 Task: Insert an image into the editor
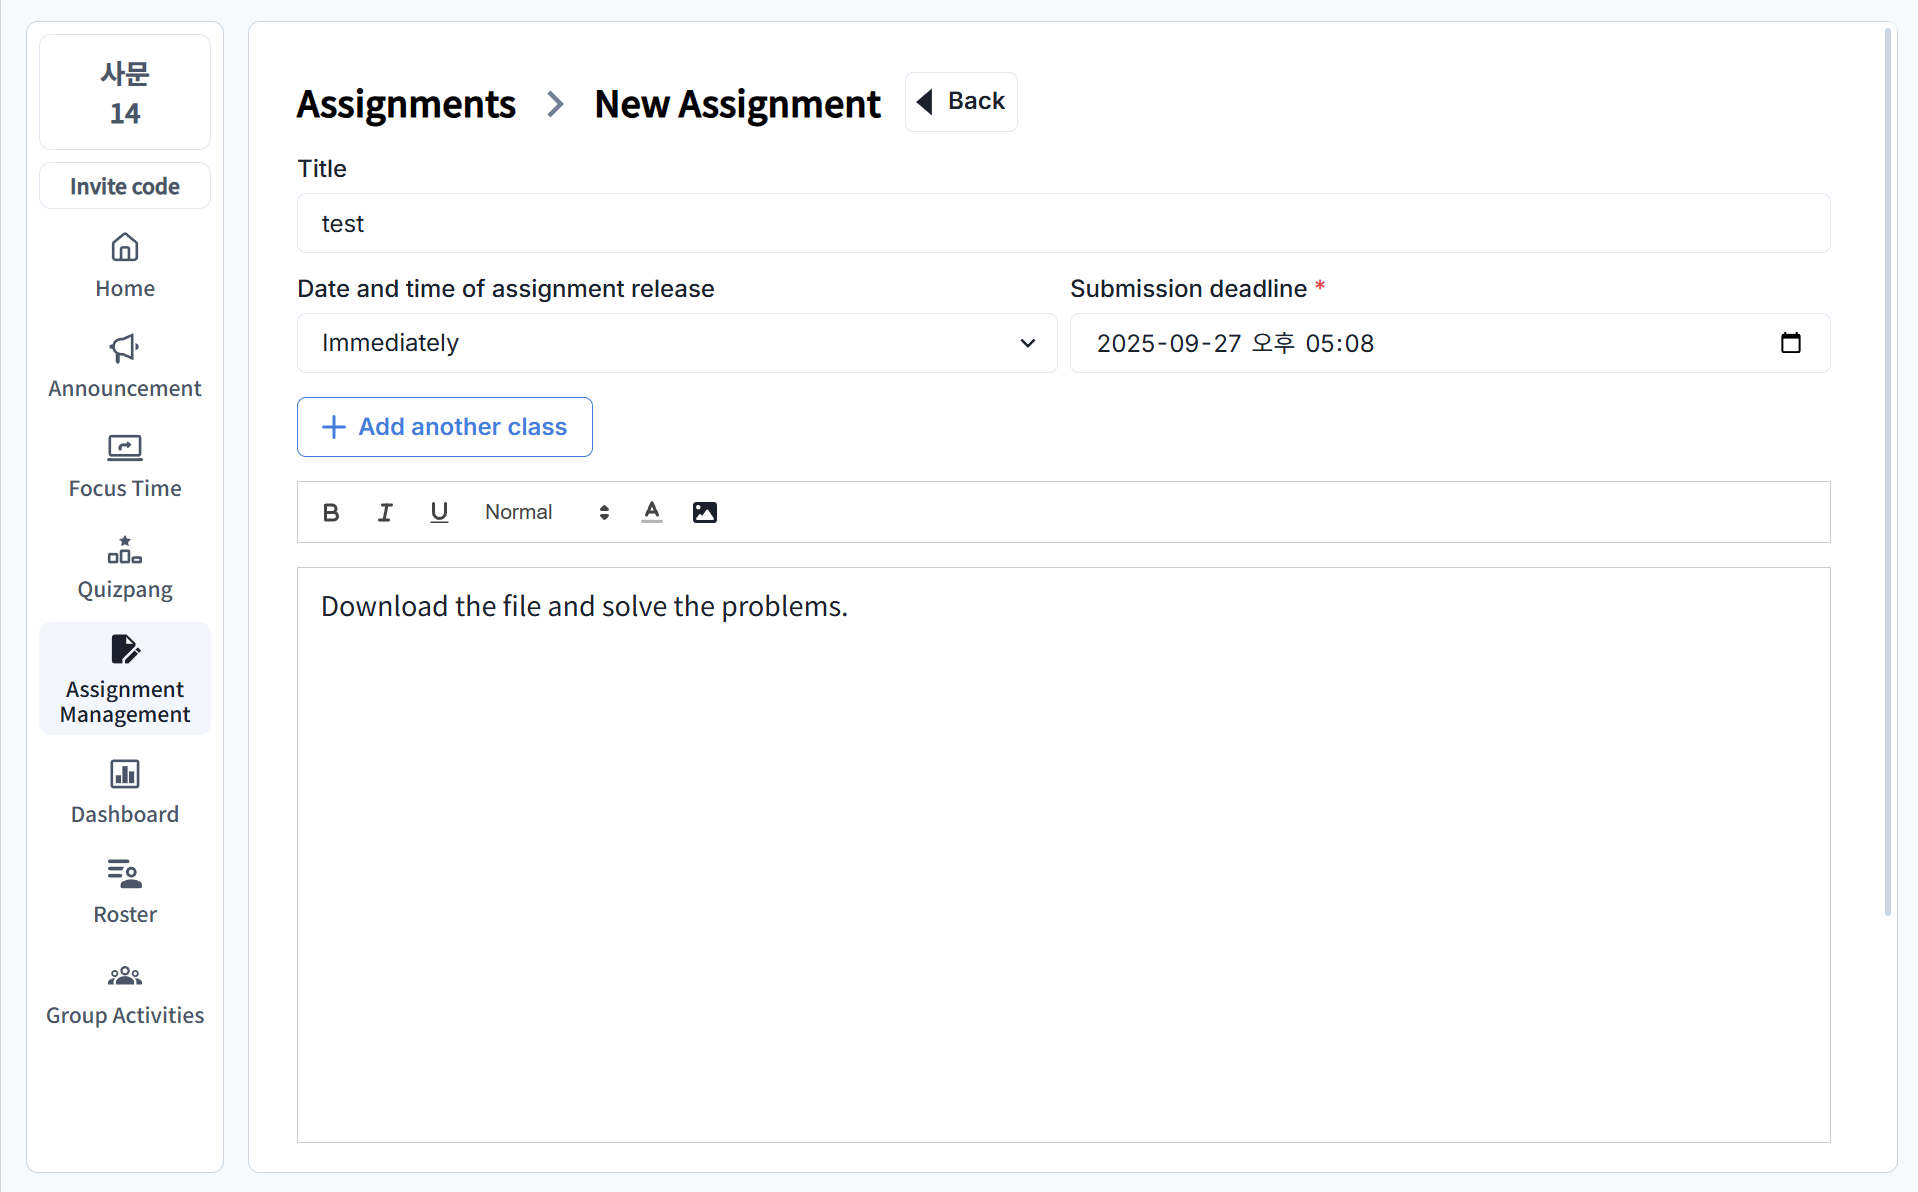point(705,513)
